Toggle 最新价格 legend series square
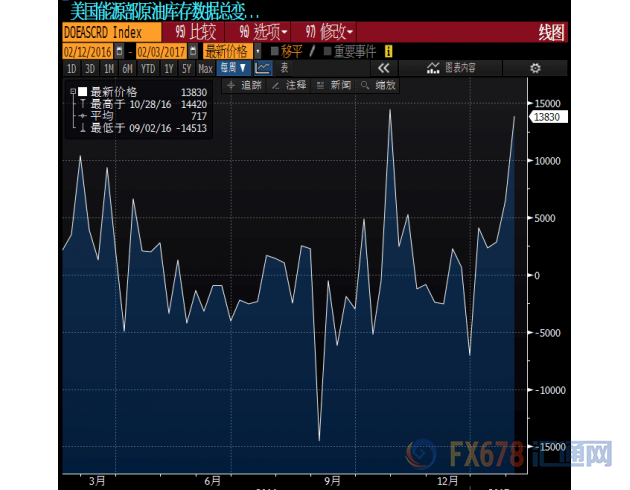The width and height of the screenshot is (630, 490). tap(83, 91)
